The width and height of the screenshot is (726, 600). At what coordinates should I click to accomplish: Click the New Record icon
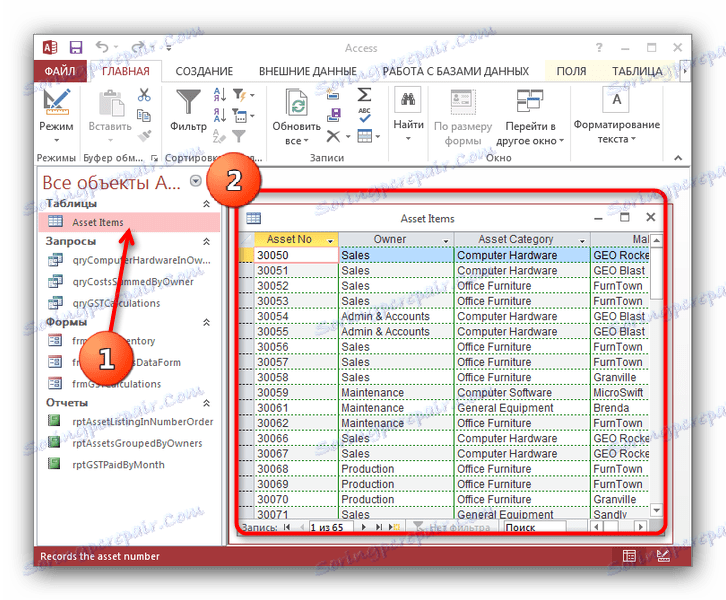pyautogui.click(x=333, y=95)
